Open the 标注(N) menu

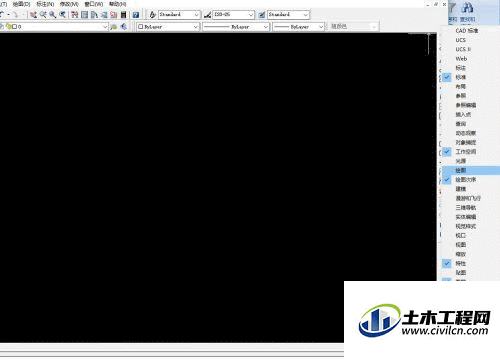45,4
